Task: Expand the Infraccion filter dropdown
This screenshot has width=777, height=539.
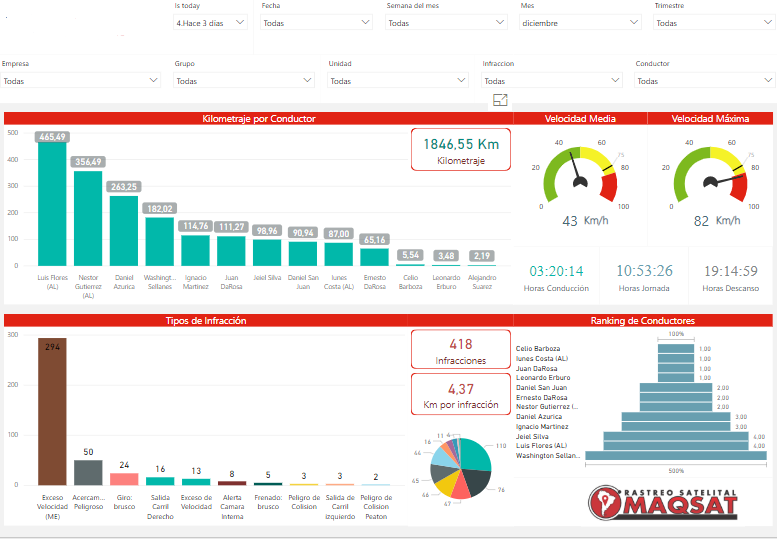Action: click(551, 81)
